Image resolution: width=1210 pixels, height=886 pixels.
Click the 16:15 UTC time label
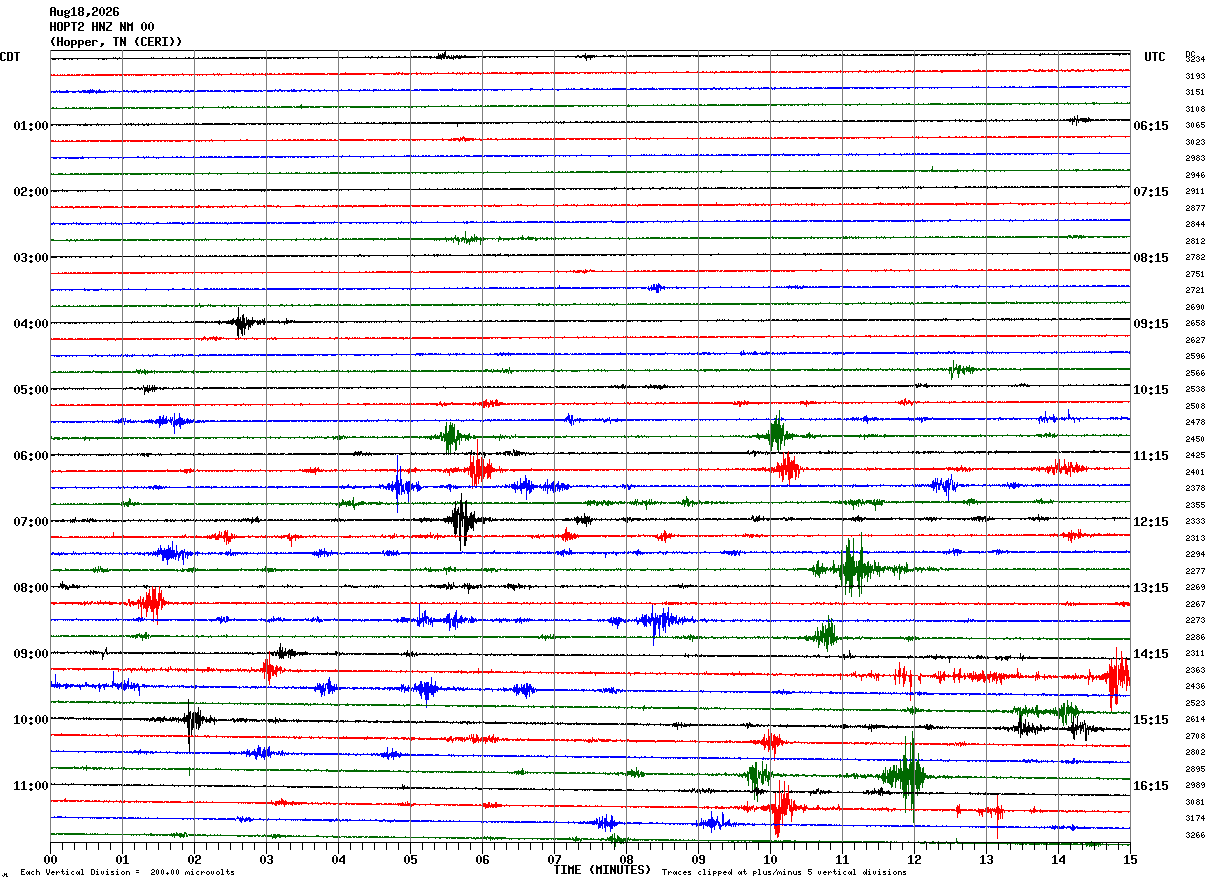(x=1151, y=786)
